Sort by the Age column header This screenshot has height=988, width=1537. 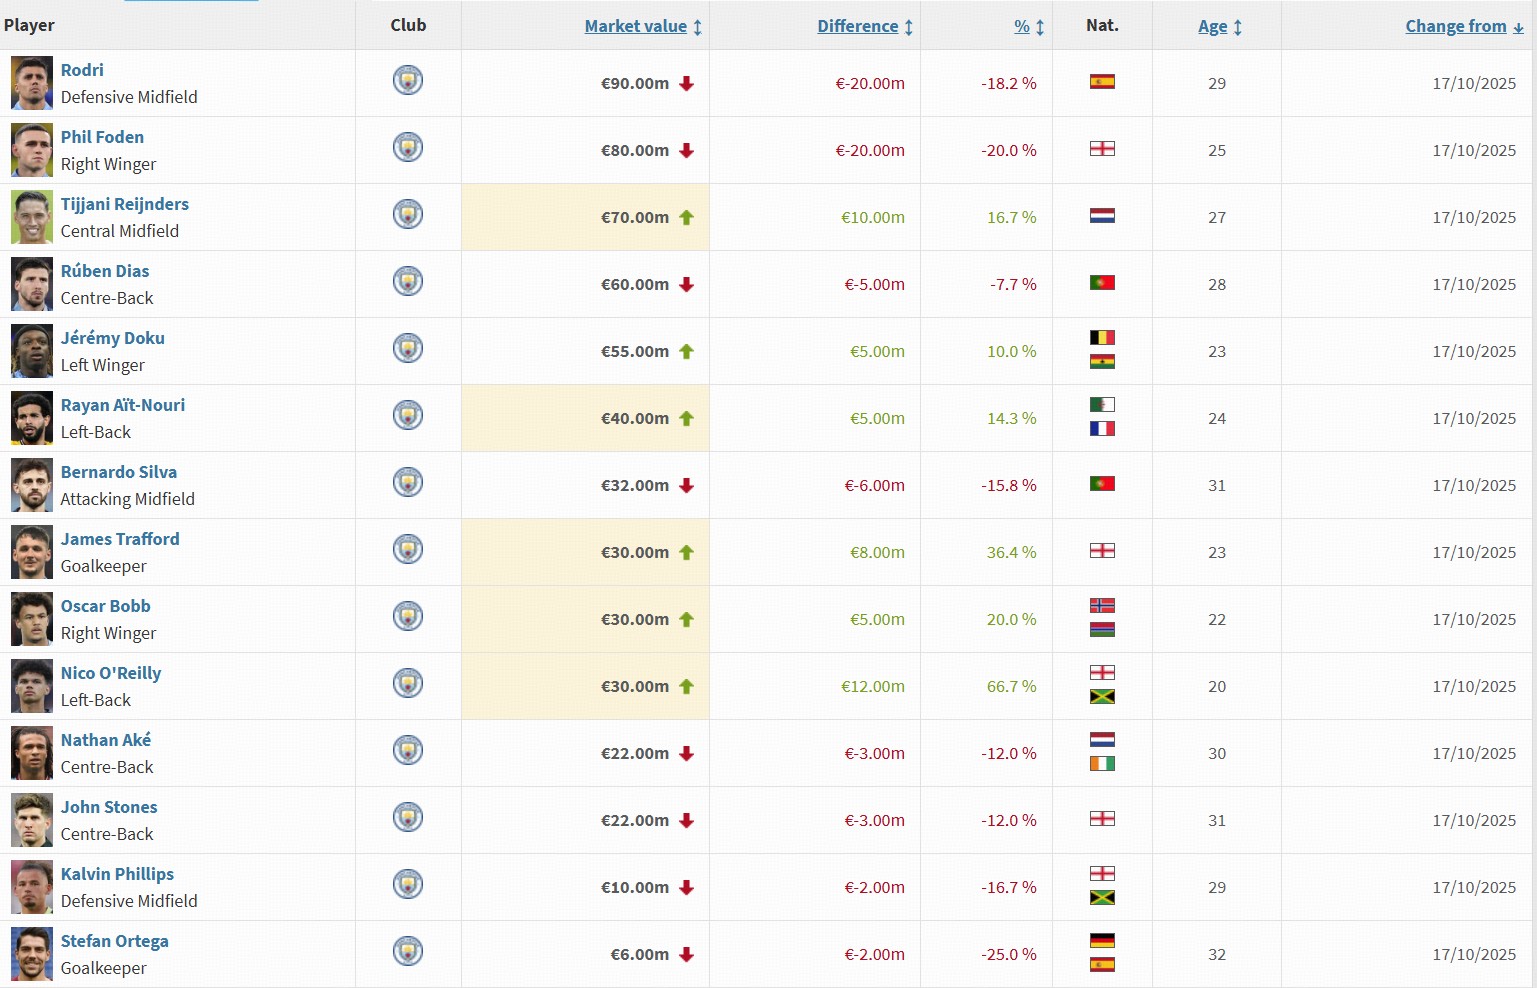pos(1212,26)
